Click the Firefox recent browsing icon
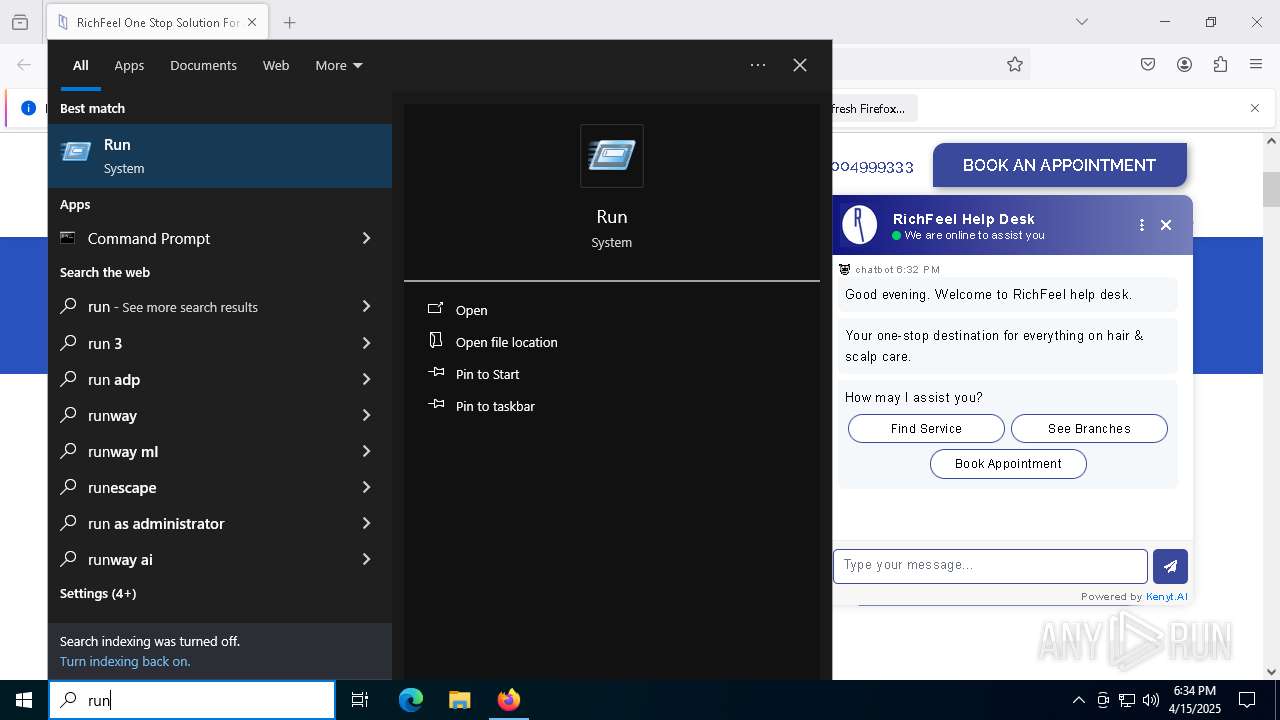This screenshot has height=720, width=1280. pyautogui.click(x=20, y=22)
